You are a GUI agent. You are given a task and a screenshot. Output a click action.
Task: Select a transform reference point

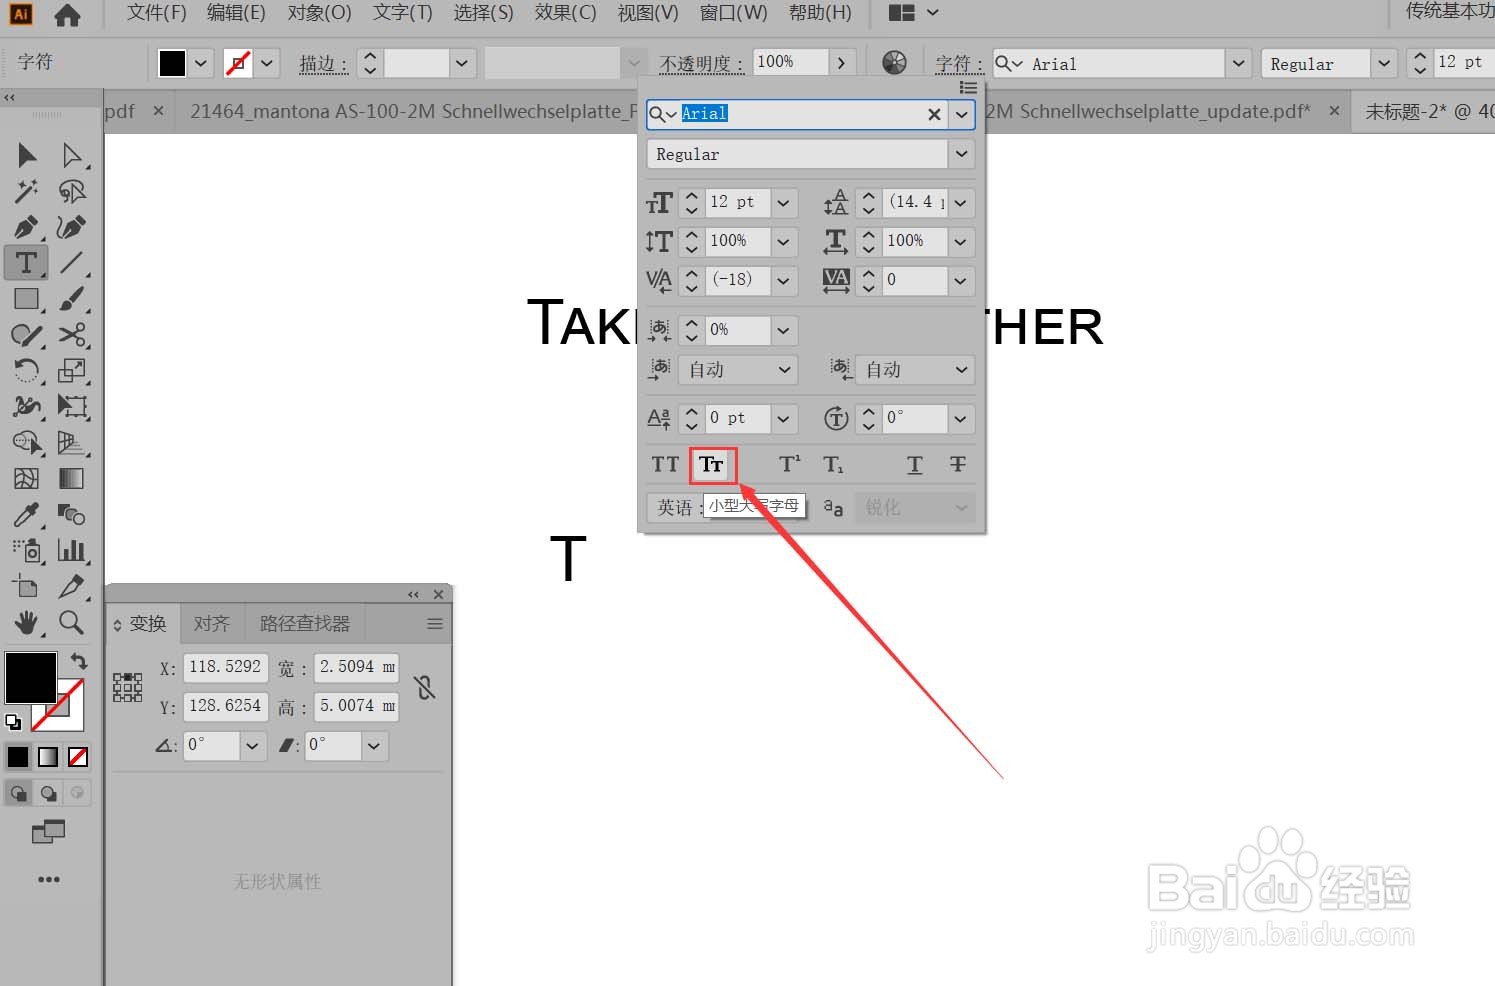(x=128, y=687)
